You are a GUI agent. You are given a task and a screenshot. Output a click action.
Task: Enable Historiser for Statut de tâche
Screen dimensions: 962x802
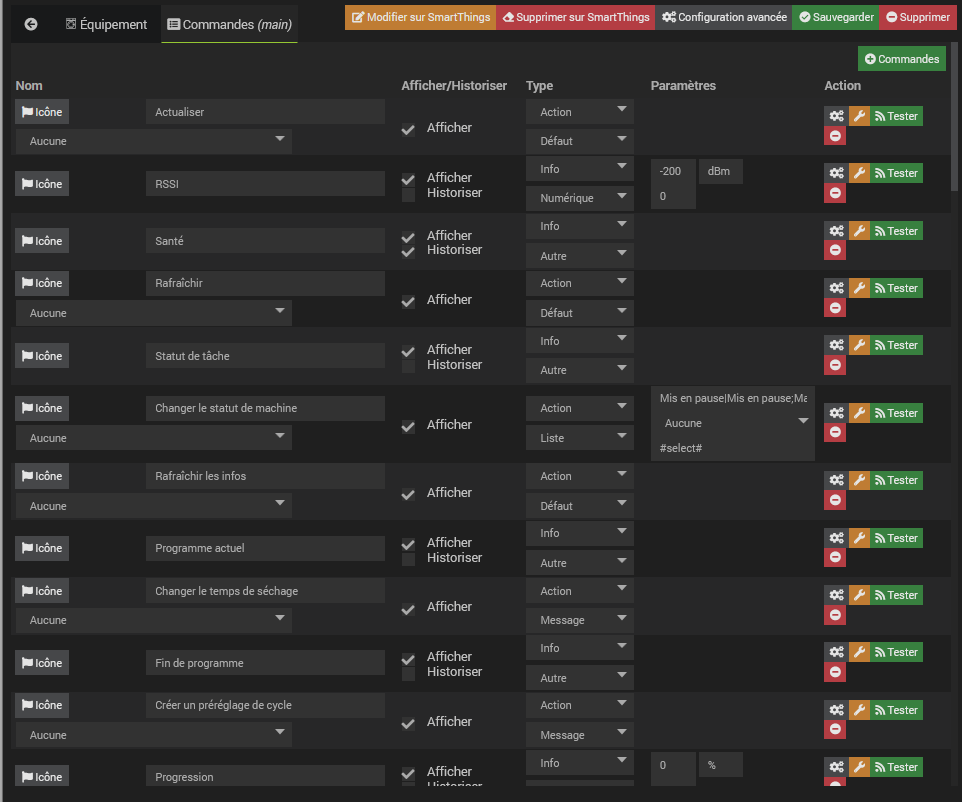[x=408, y=367]
